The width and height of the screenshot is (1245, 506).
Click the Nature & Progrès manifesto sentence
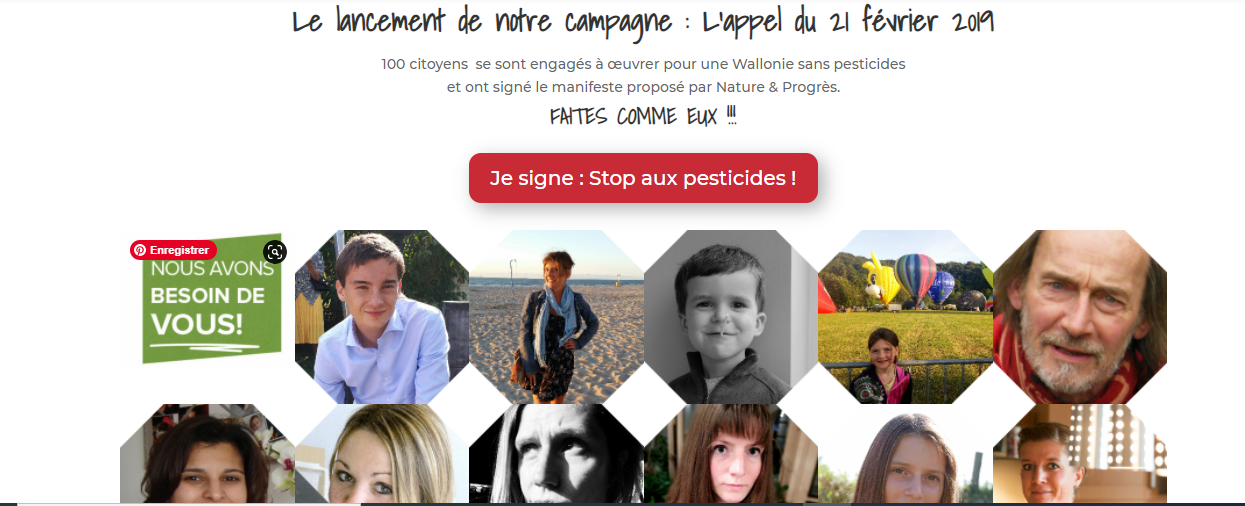[643, 87]
